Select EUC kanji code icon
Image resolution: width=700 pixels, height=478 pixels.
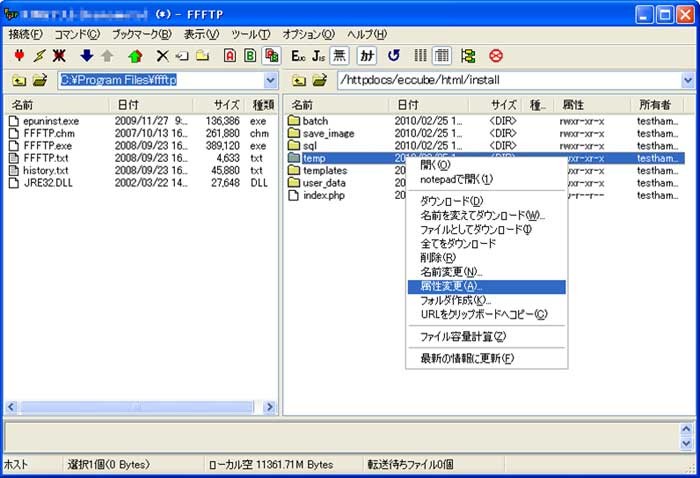[x=298, y=56]
